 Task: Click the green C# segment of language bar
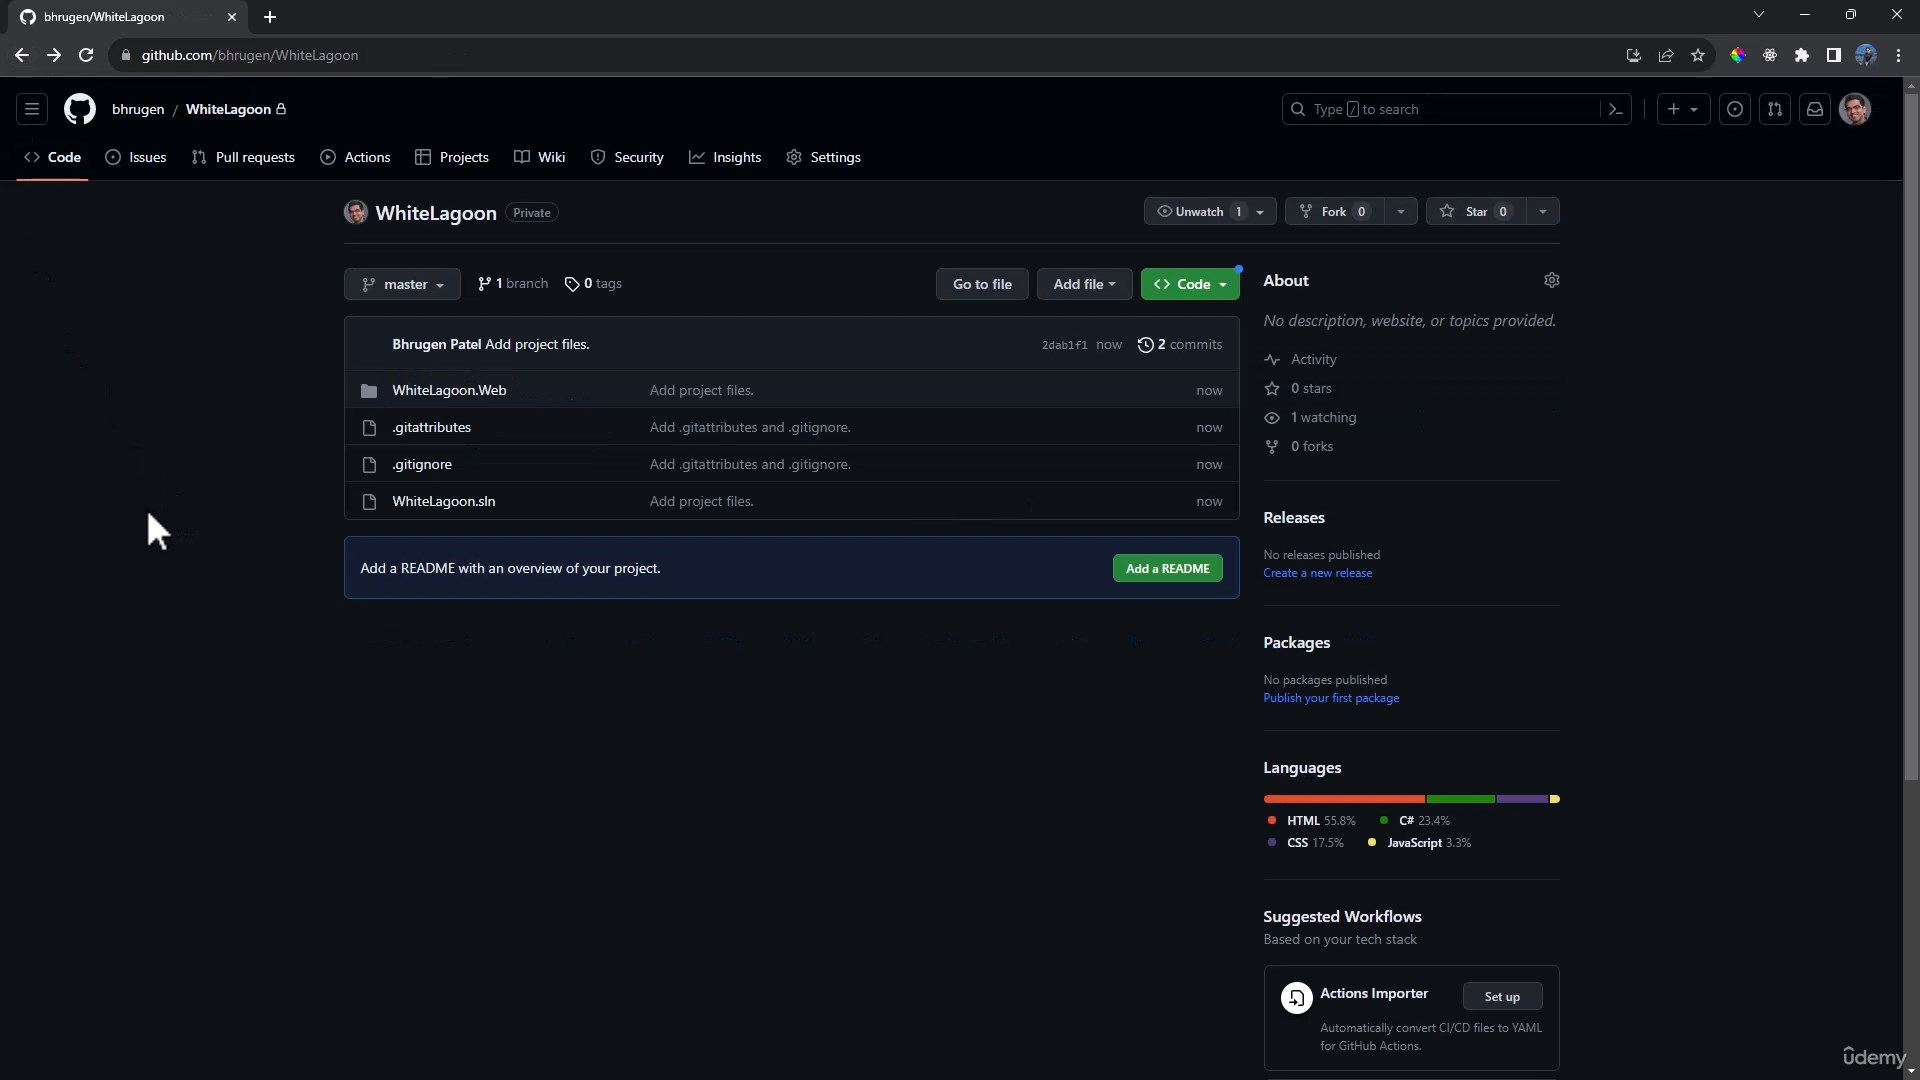click(x=1461, y=799)
